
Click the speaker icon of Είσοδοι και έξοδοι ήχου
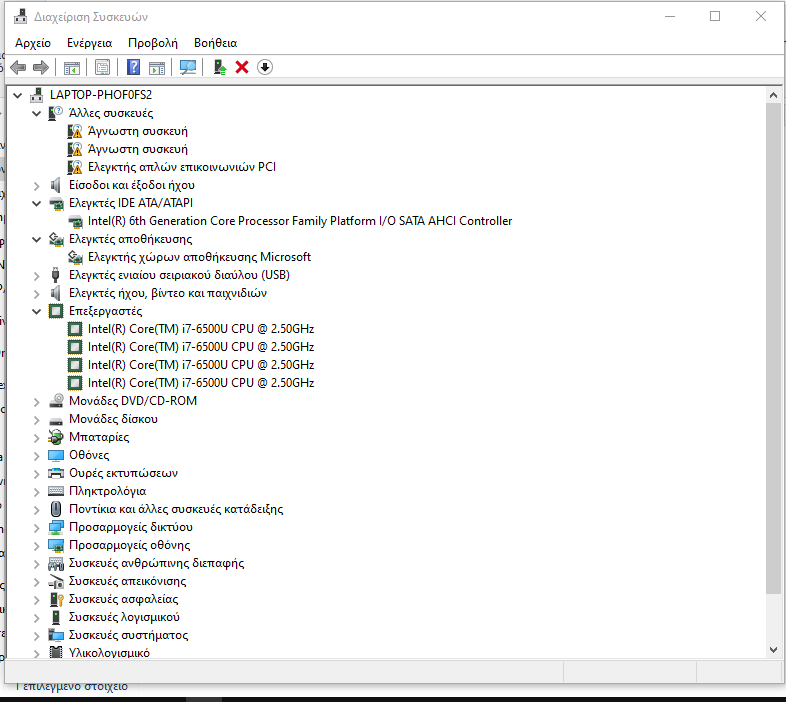56,185
